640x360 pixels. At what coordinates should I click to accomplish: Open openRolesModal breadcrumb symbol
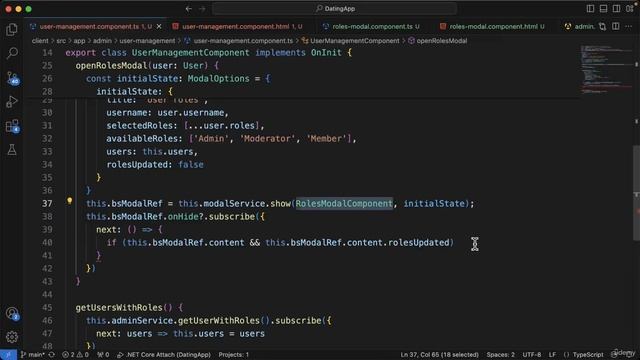click(438, 41)
